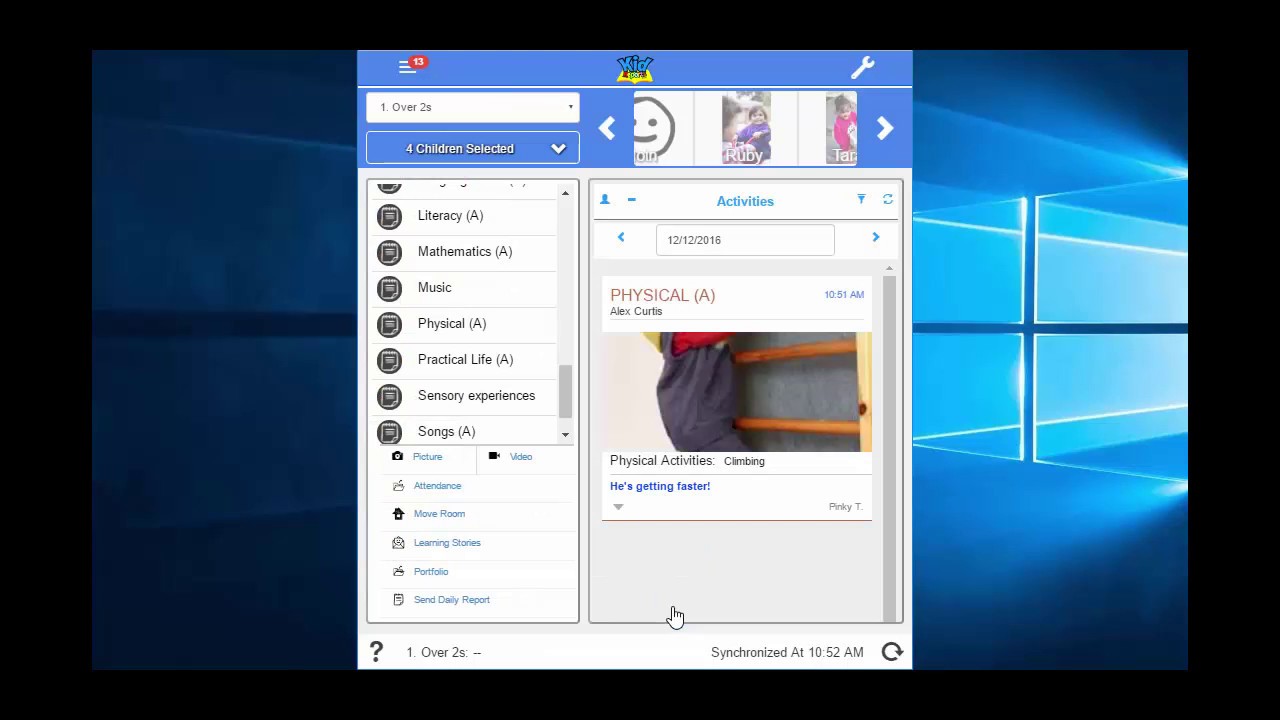Click the Learning Stories icon
1280x720 pixels.
[398, 542]
